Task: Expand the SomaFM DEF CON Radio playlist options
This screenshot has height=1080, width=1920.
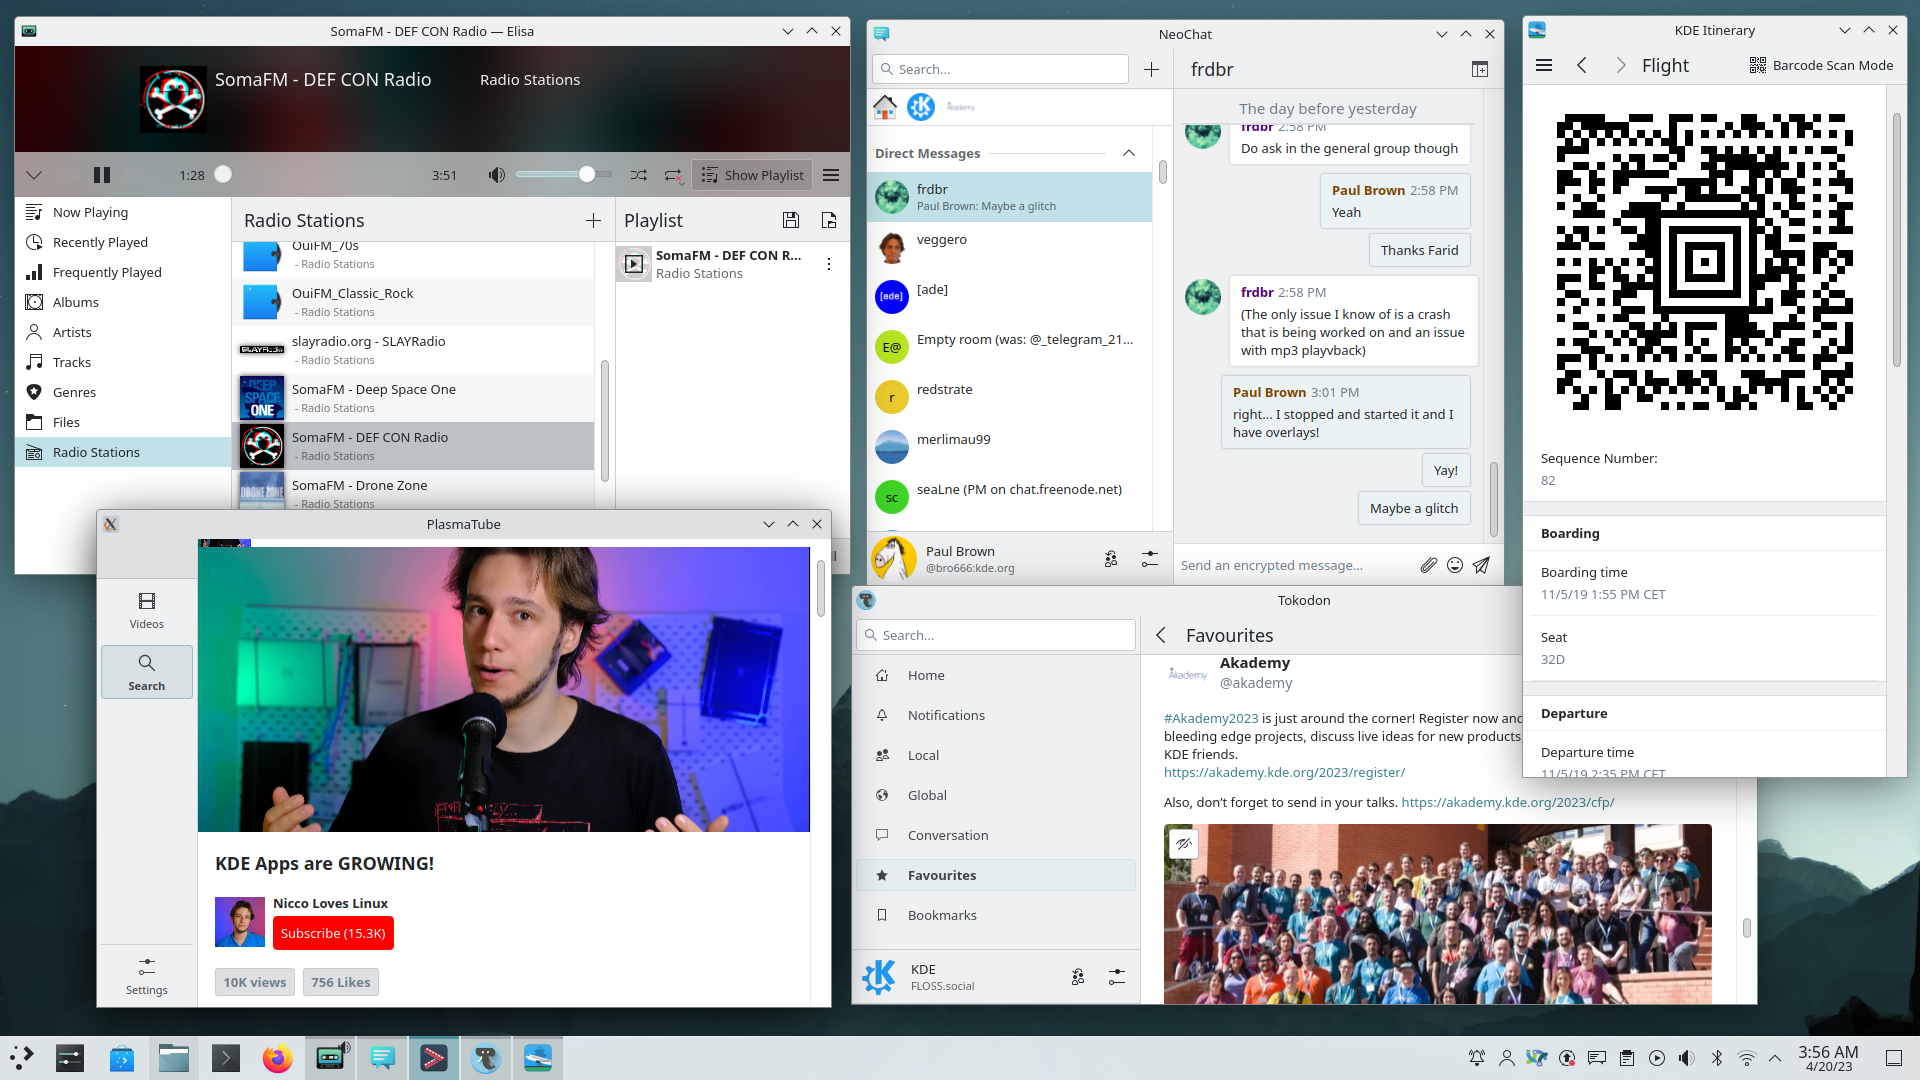Action: [x=827, y=264]
